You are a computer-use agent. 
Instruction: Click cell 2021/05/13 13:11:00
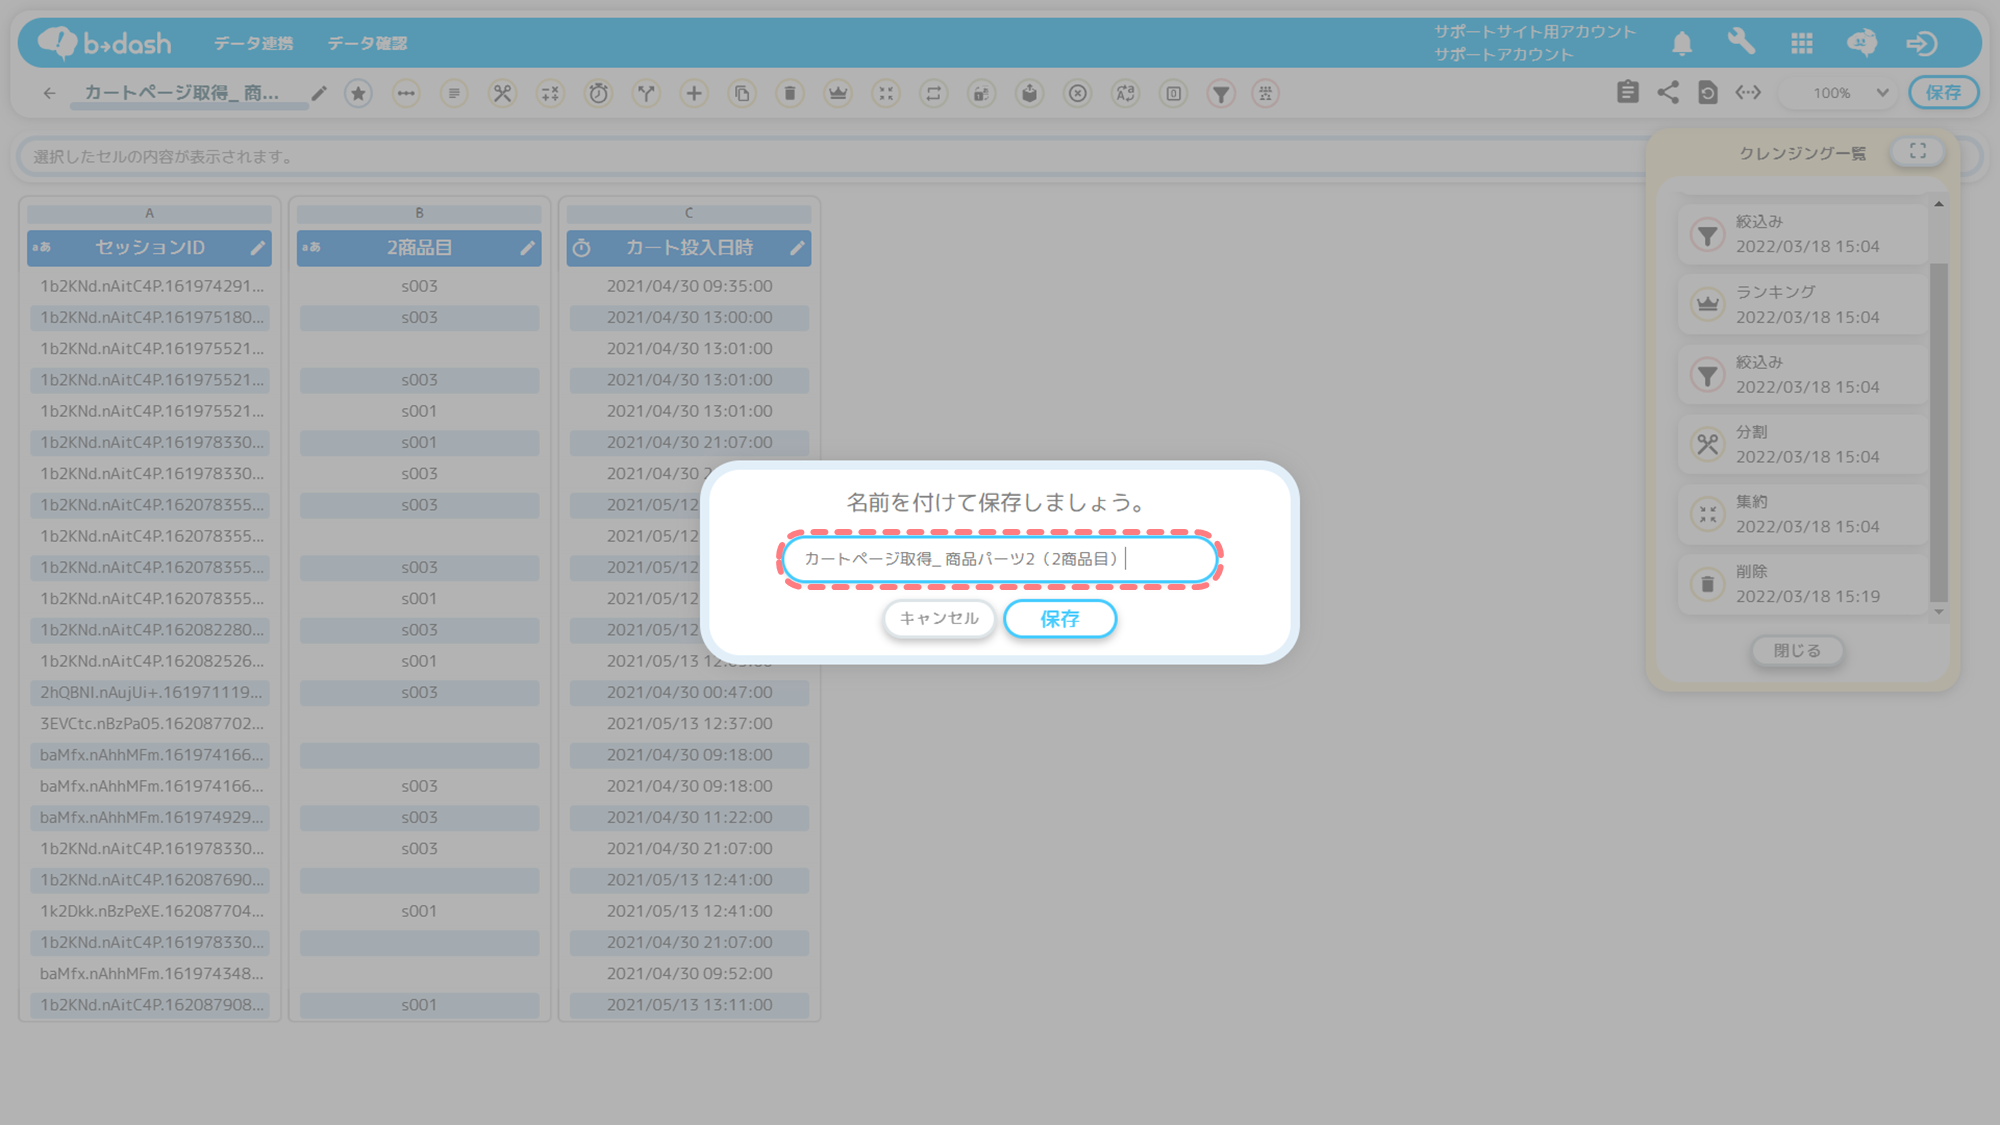point(689,1005)
